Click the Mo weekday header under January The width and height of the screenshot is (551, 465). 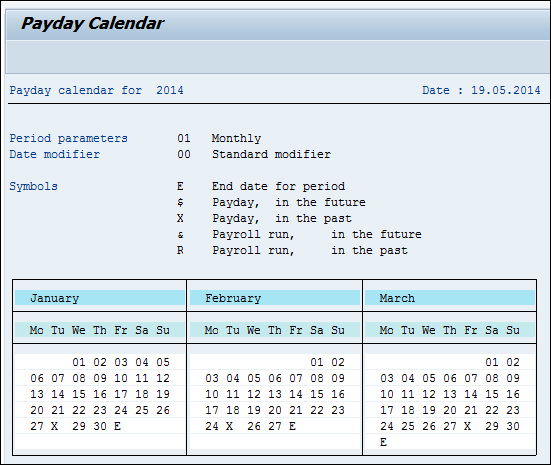(x=37, y=330)
